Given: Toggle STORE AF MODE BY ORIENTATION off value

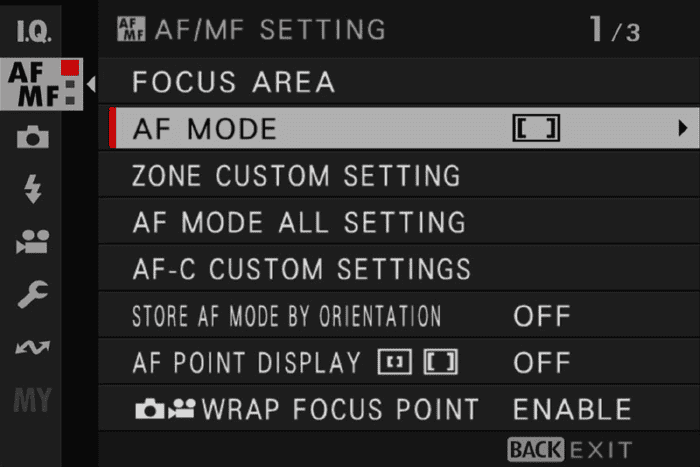Looking at the screenshot, I should pos(542,316).
